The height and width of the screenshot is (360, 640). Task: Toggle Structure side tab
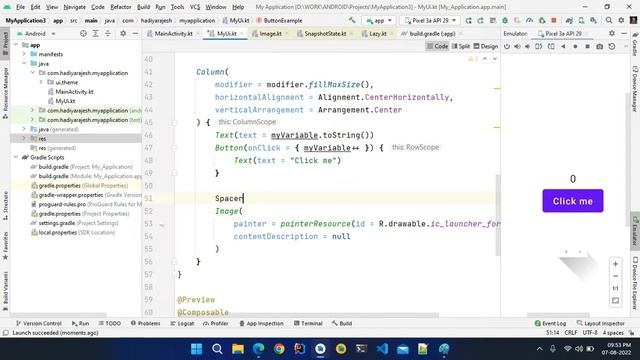click(5, 206)
